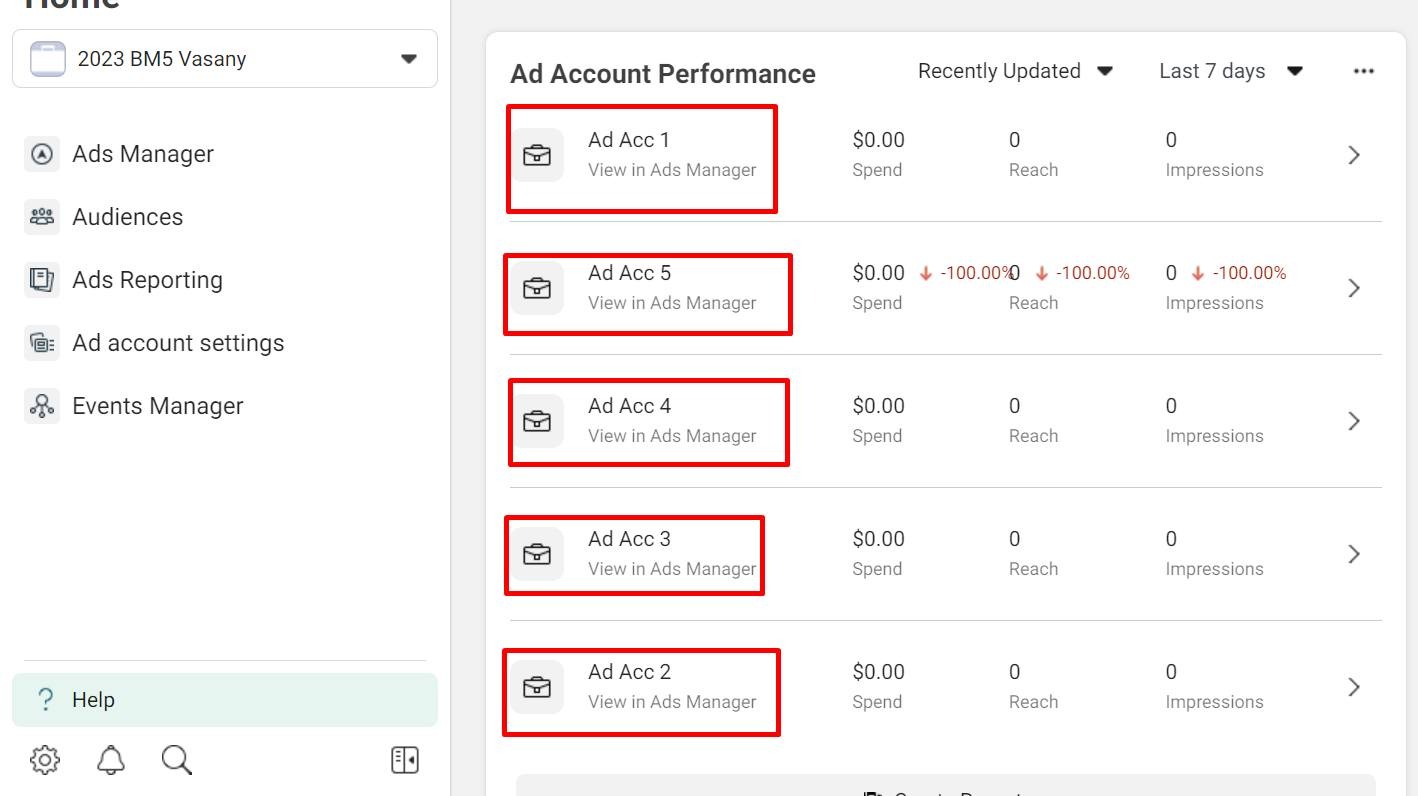Open notifications with the bell icon
The width and height of the screenshot is (1418, 796).
click(111, 760)
